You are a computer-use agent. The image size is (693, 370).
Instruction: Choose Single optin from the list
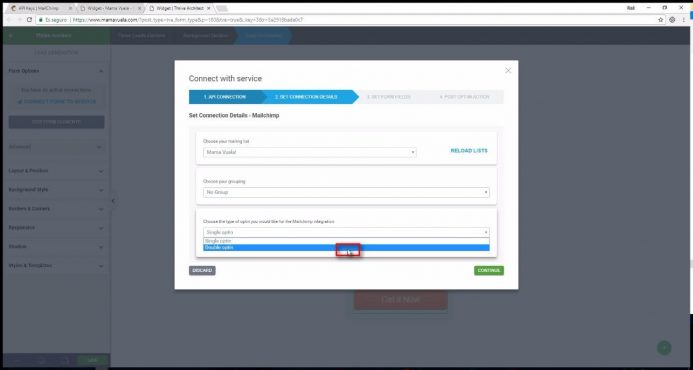(346, 241)
